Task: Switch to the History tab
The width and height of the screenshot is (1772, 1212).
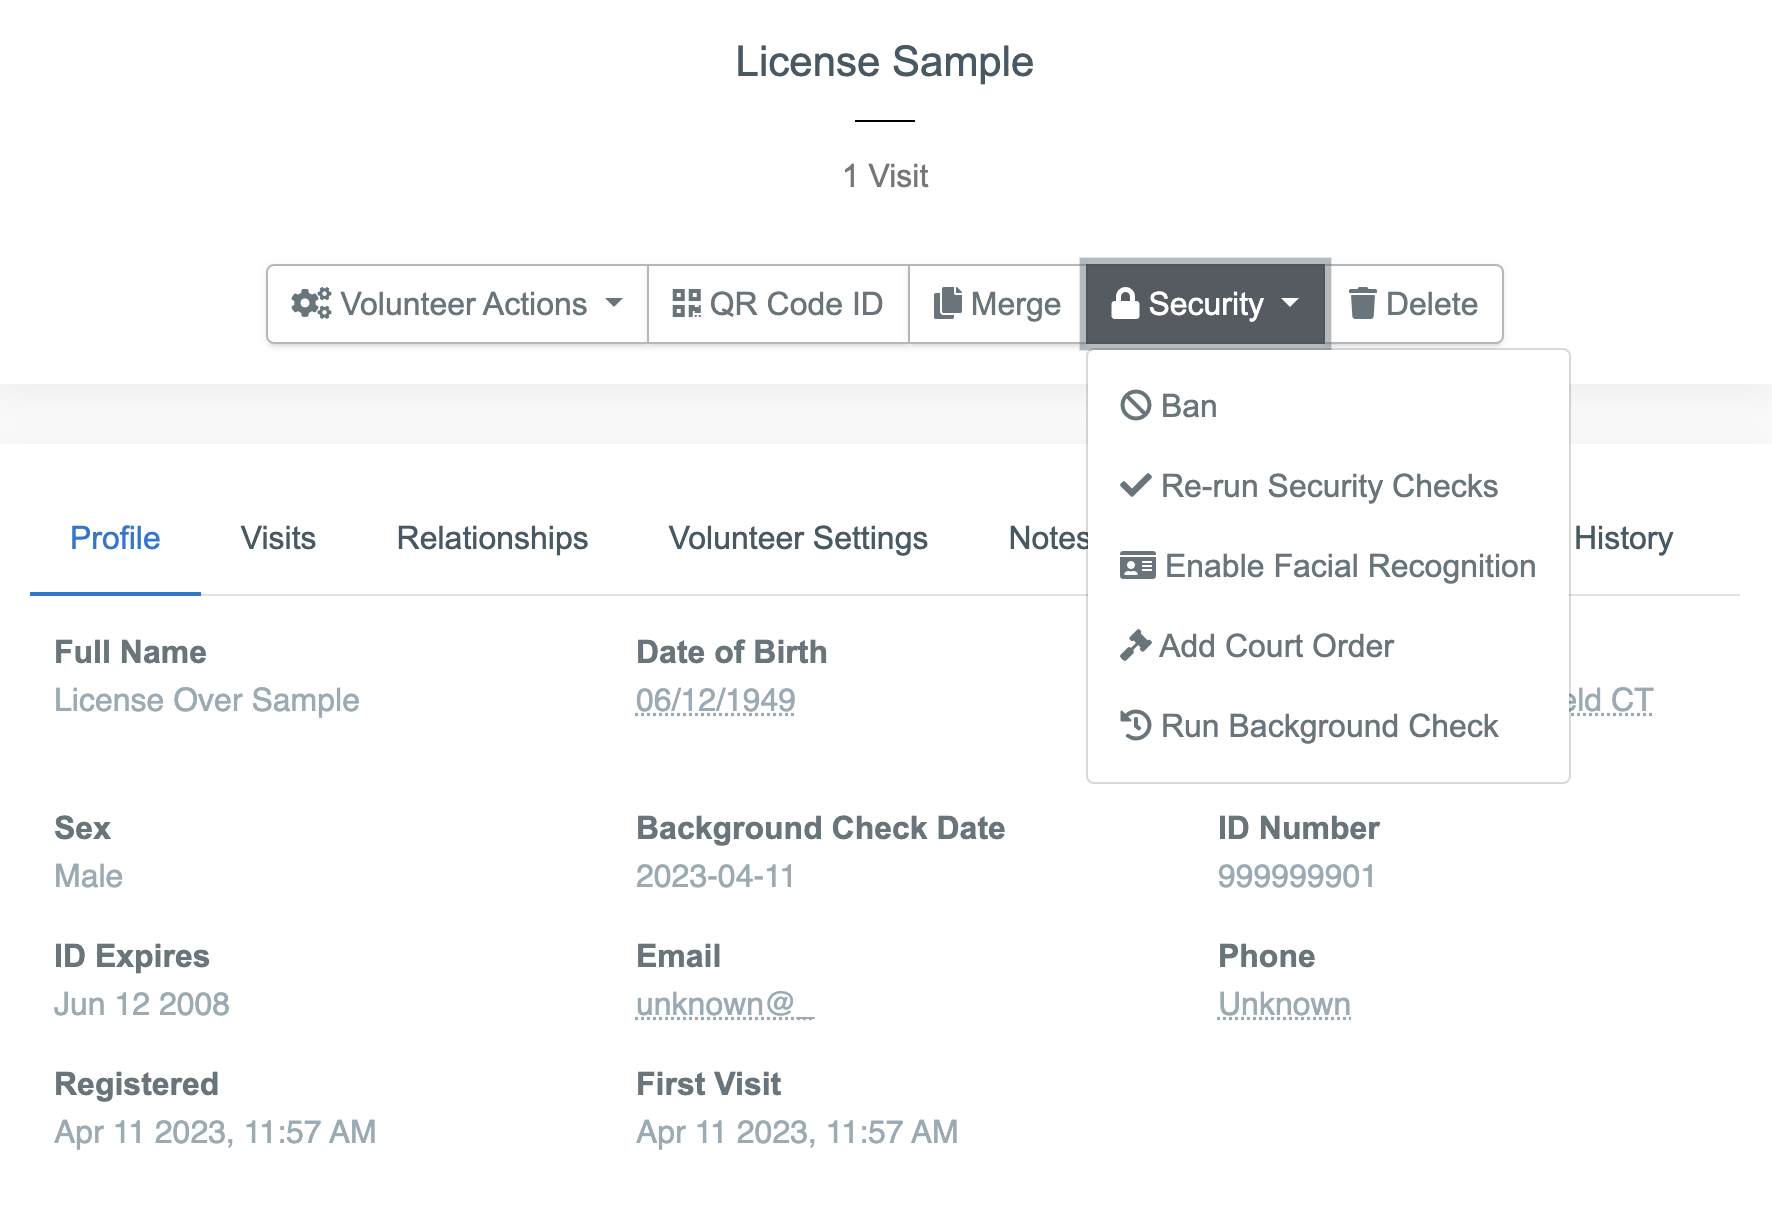Action: 1623,538
